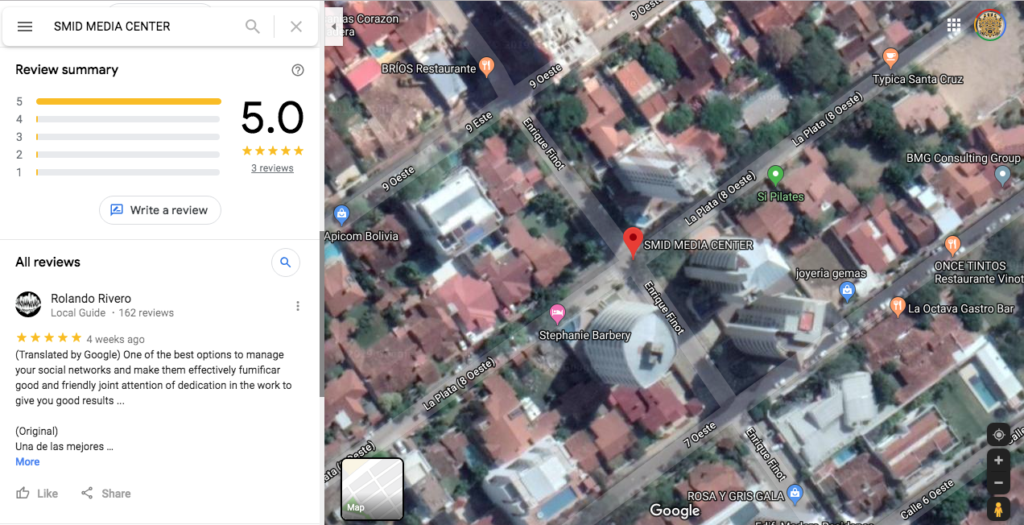The image size is (1024, 525).
Task: Click the ROSA Y GRIS GALA label
Action: [735, 496]
